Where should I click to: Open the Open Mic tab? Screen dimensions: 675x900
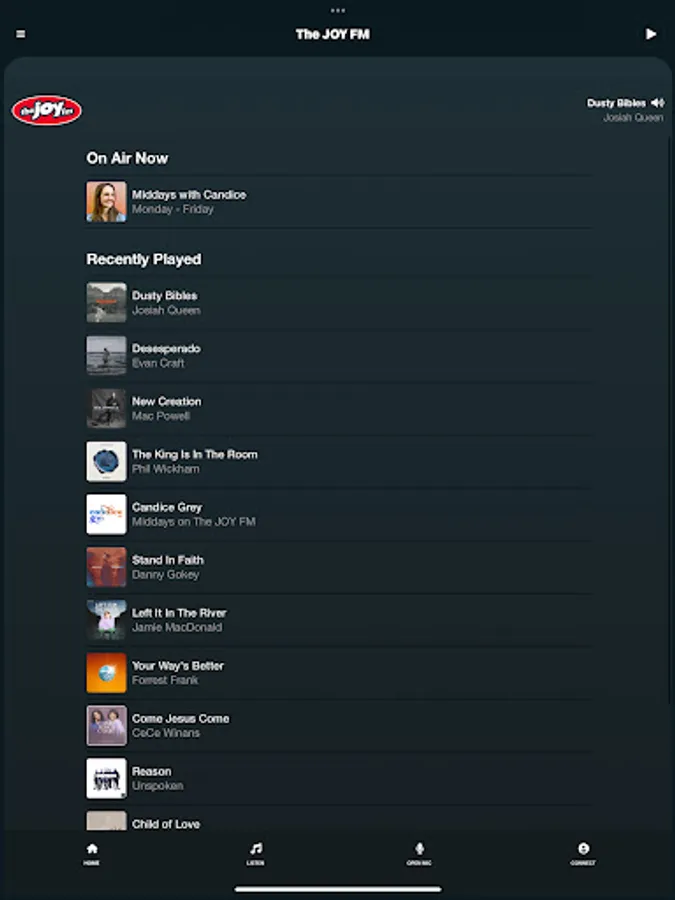[x=420, y=854]
